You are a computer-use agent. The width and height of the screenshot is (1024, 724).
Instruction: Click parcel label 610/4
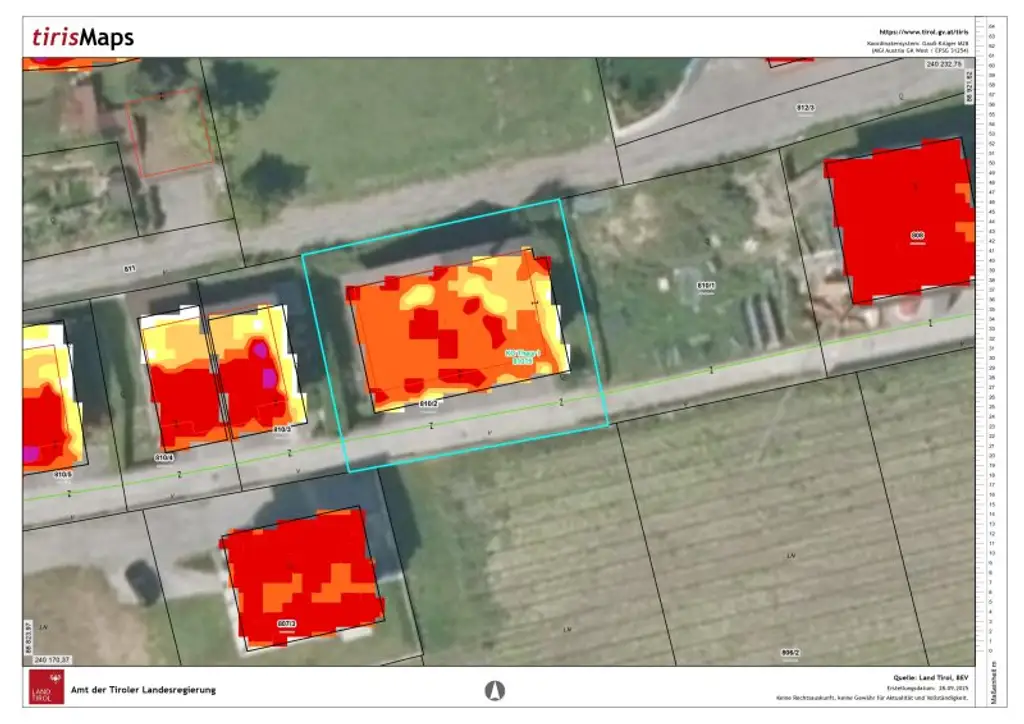[164, 458]
